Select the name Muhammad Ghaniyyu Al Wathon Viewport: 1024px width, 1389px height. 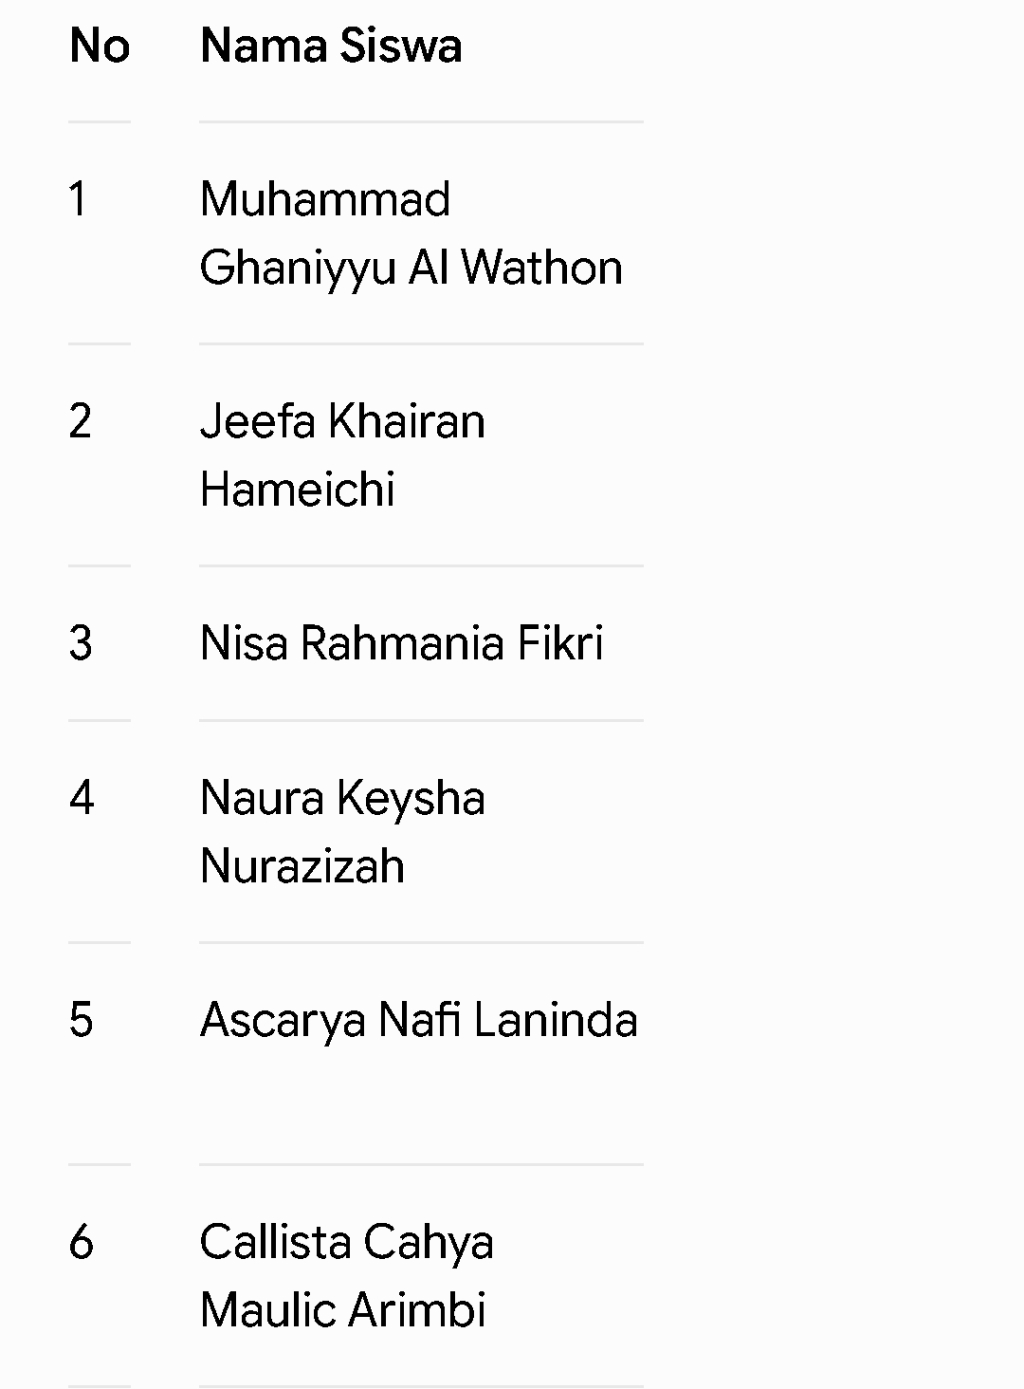pos(411,234)
